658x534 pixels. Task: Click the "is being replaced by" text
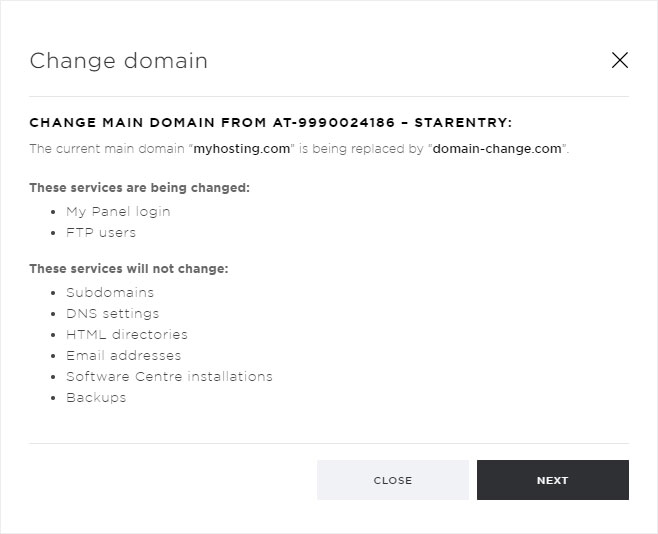361,148
